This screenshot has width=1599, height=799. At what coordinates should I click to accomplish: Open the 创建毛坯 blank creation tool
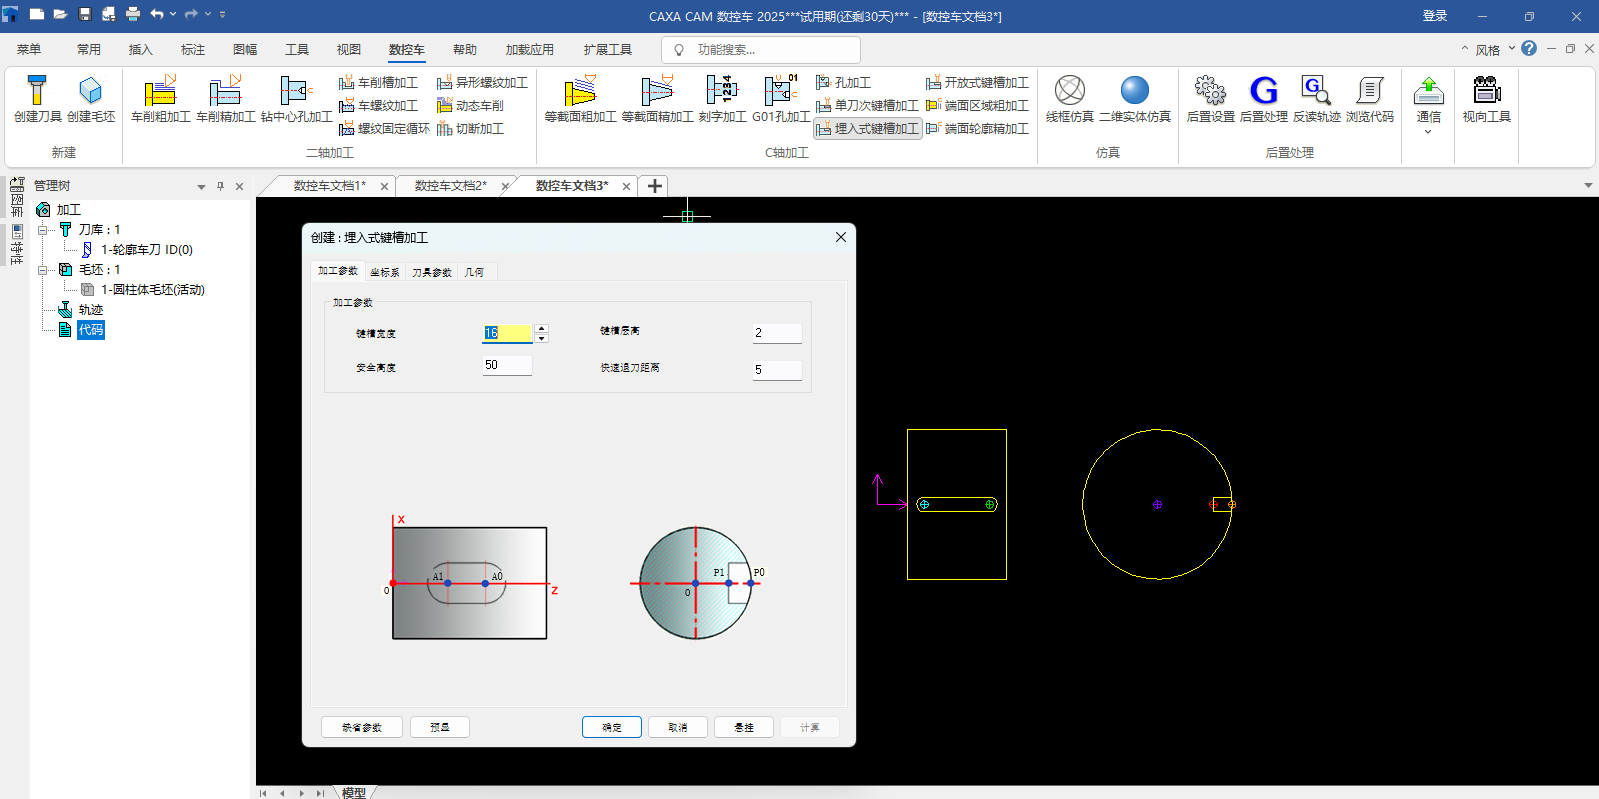point(90,91)
